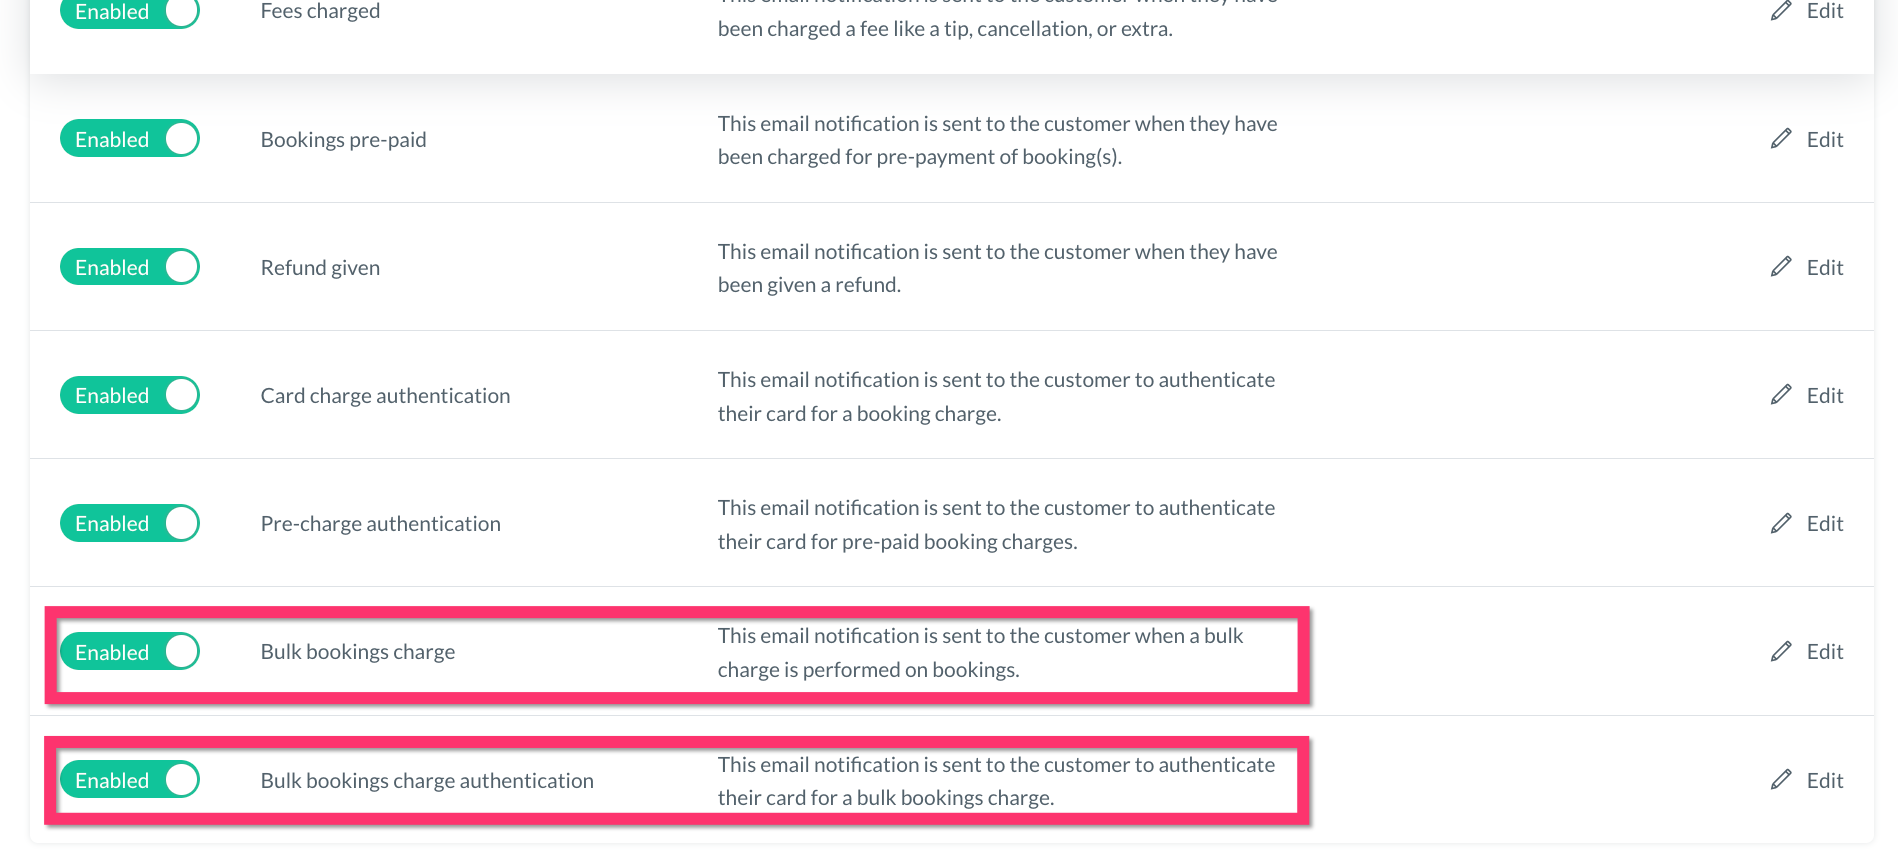Image resolution: width=1898 pixels, height=860 pixels.
Task: Click pencil icon for Card charge authentication
Action: click(1781, 395)
